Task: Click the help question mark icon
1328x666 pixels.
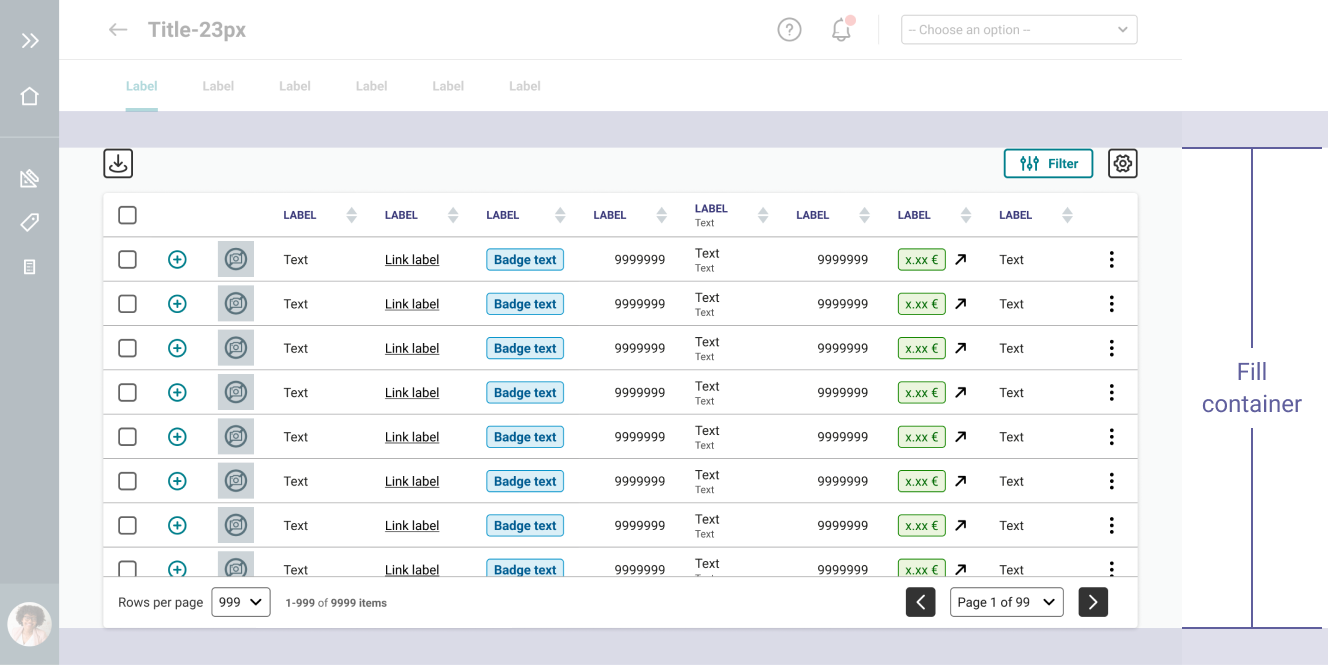Action: click(789, 30)
